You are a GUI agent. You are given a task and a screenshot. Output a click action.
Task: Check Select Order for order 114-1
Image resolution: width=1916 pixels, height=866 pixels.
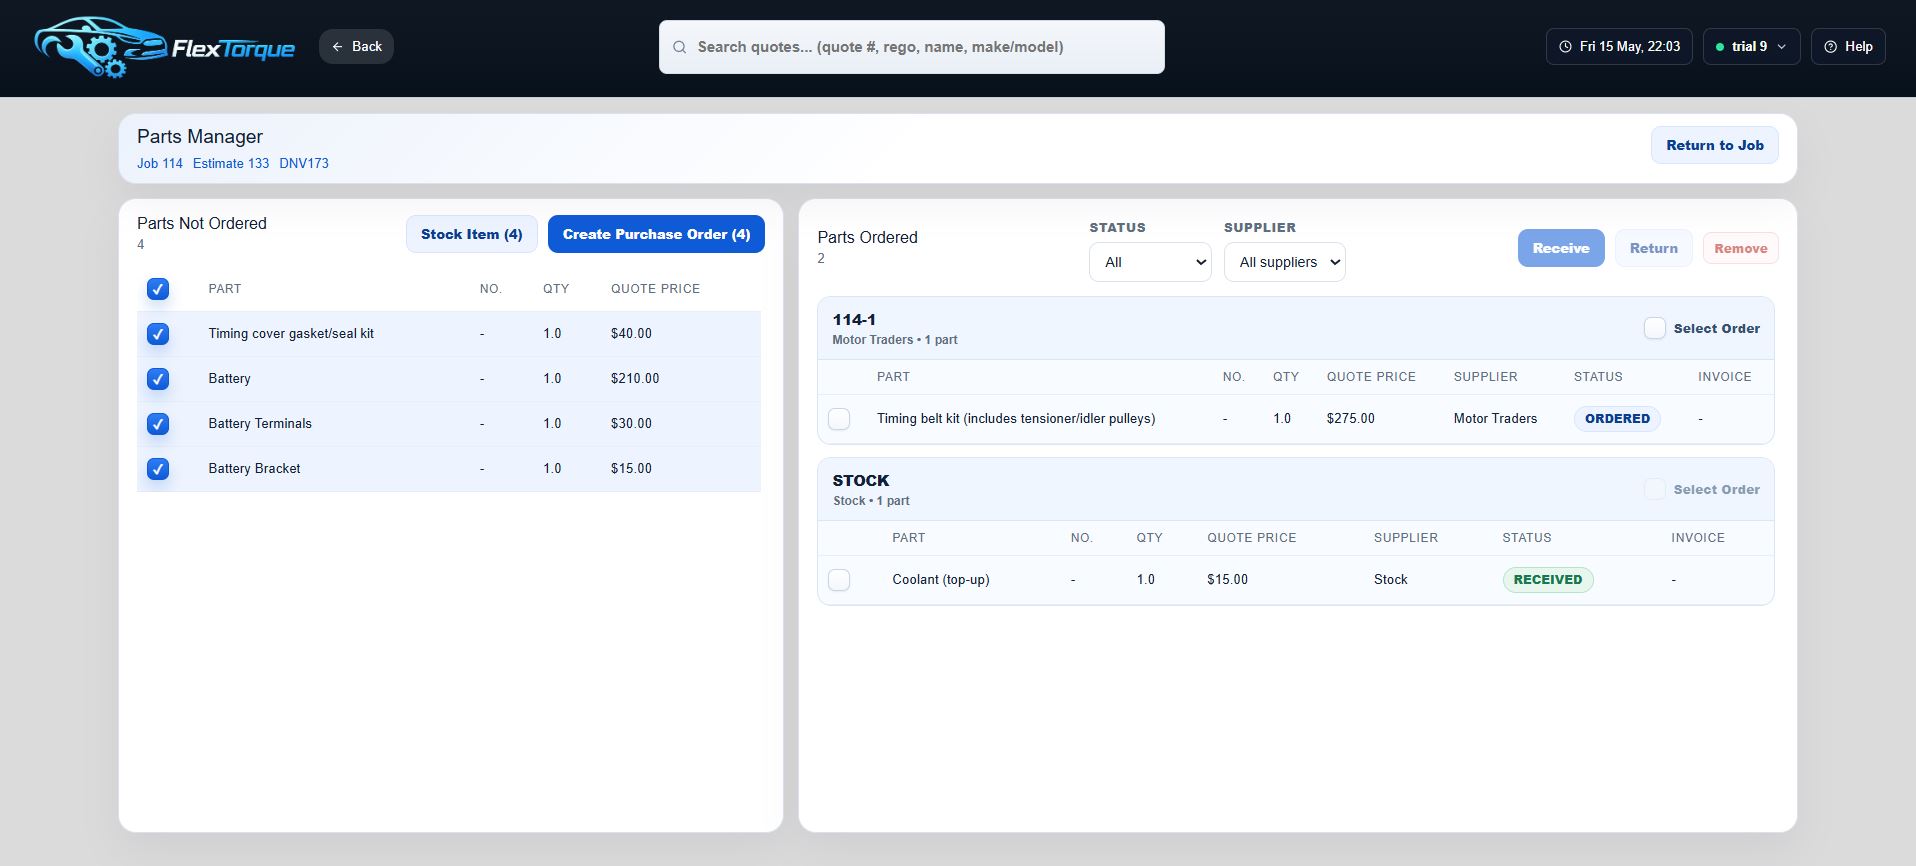click(1655, 328)
